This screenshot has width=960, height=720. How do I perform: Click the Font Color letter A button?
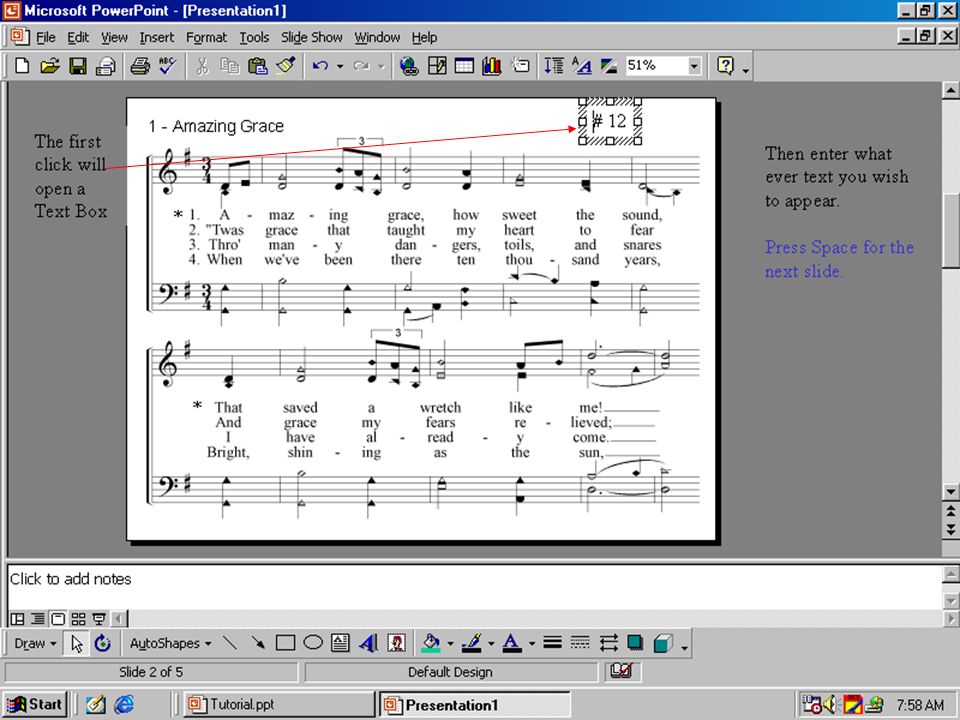(x=512, y=643)
